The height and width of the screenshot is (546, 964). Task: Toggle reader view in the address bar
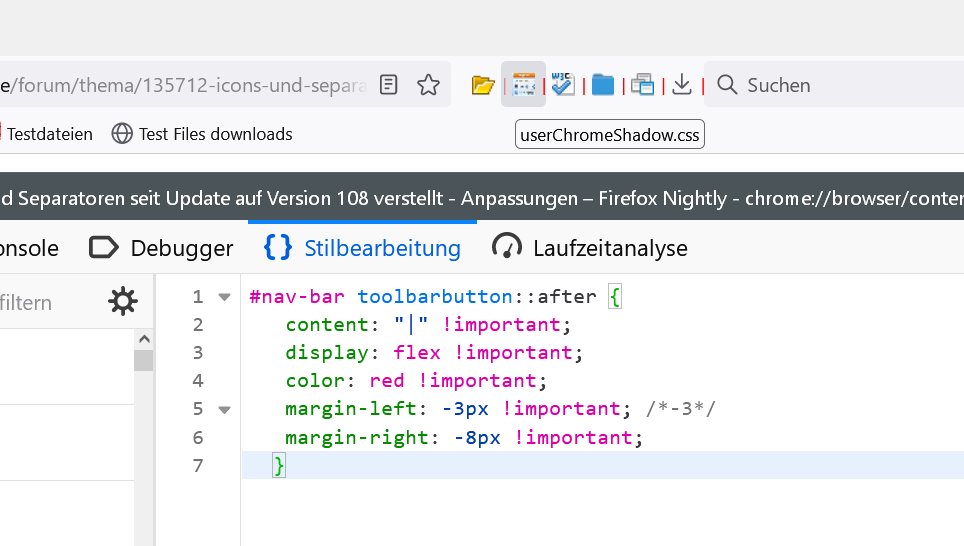(x=389, y=85)
